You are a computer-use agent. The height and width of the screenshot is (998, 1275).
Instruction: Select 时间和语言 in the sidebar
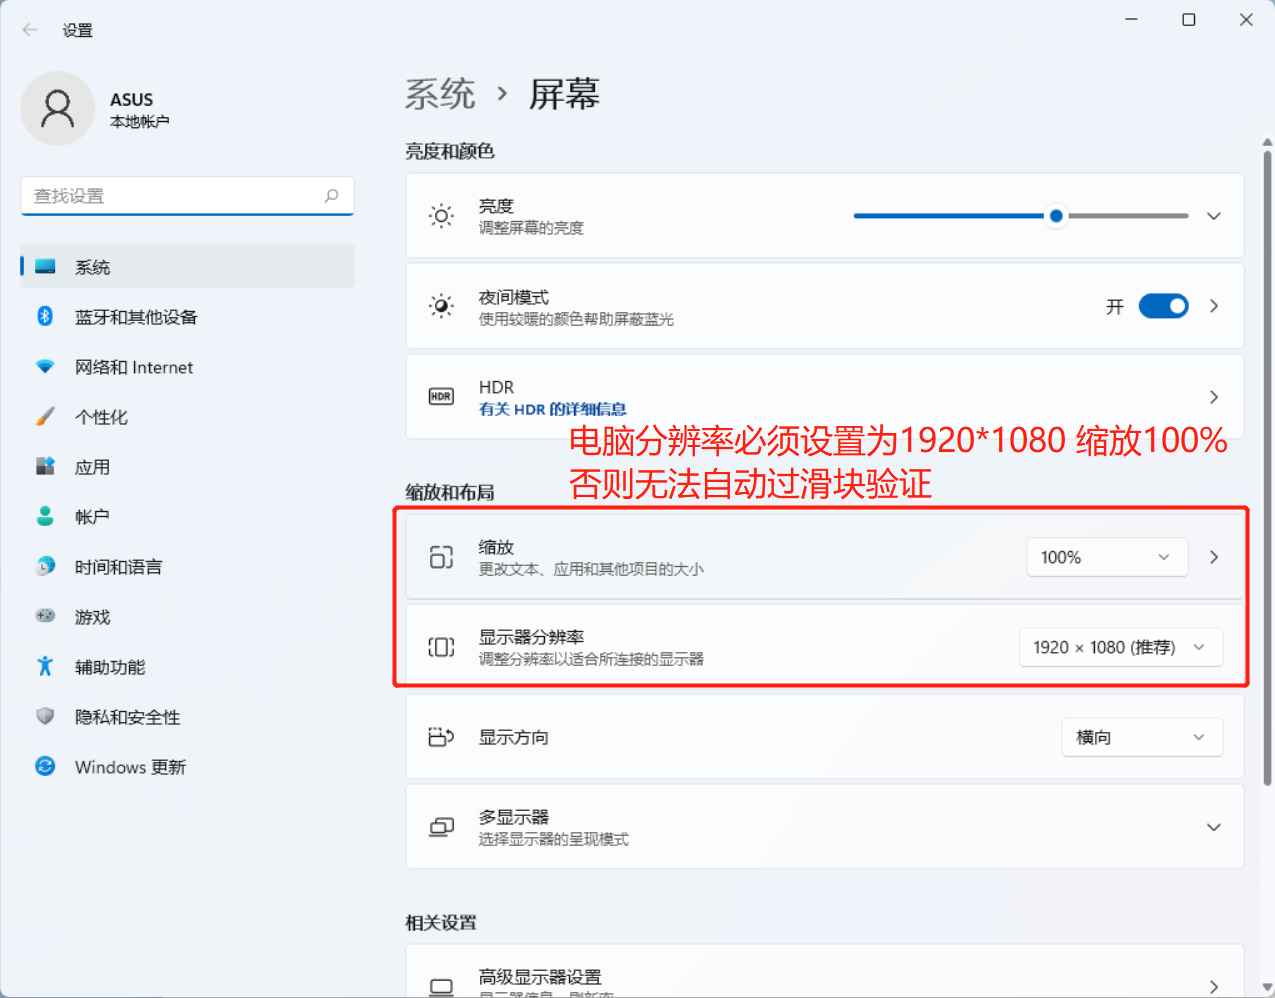click(118, 567)
